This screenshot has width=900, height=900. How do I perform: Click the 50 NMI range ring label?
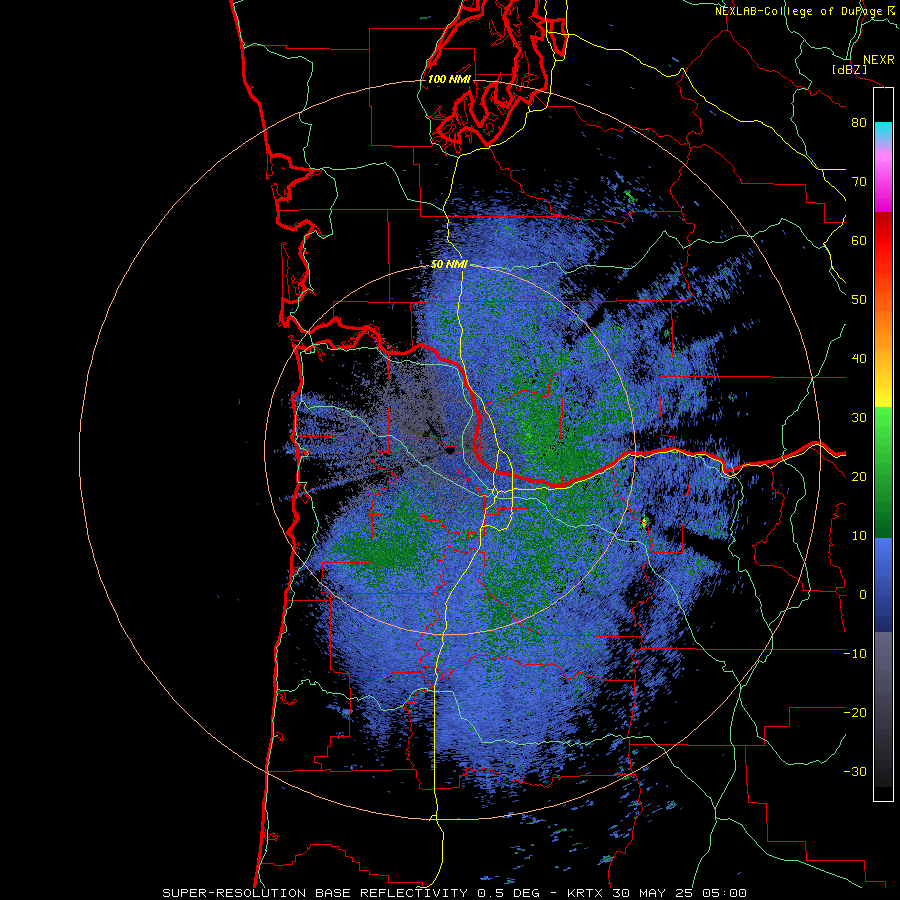[449, 265]
